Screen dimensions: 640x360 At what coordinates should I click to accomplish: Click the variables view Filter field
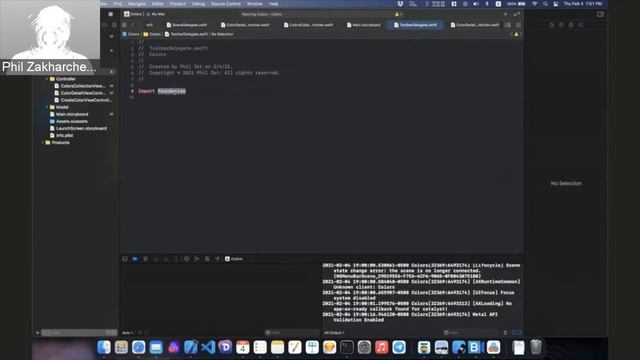[292, 333]
